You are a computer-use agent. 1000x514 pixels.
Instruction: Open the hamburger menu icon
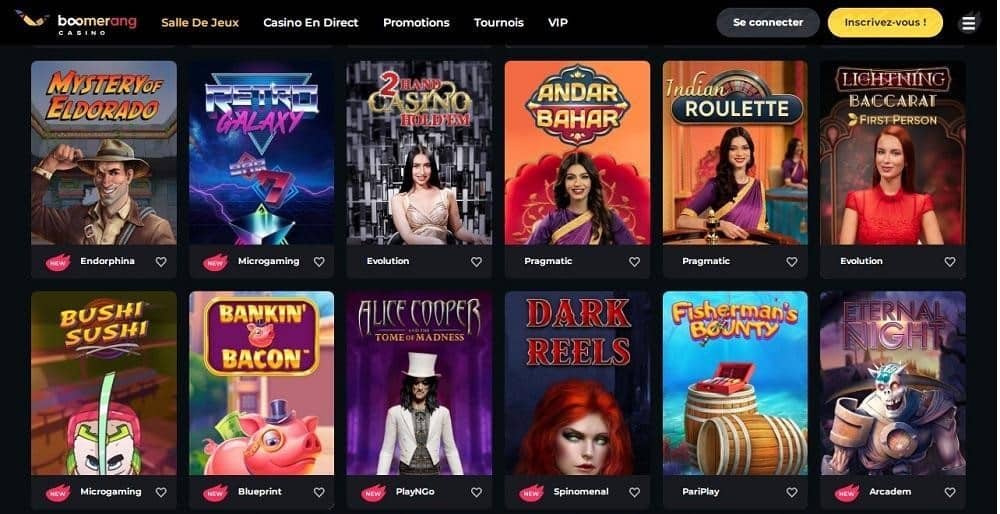[x=968, y=23]
